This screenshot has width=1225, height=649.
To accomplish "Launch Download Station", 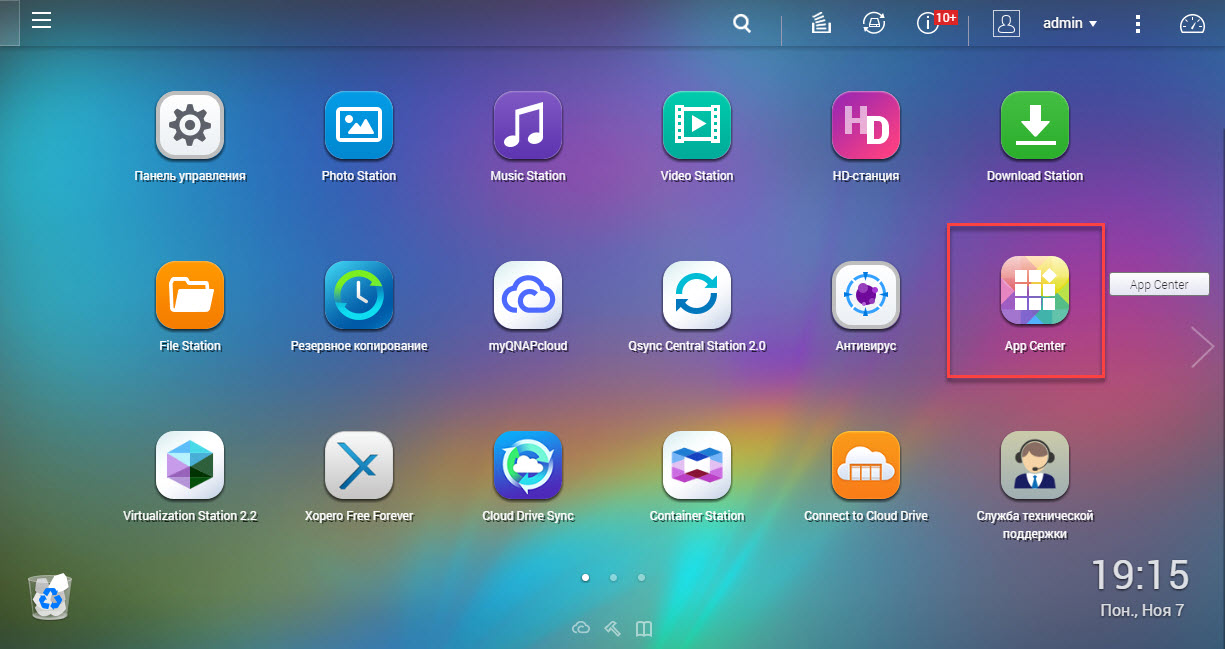I will pos(1035,126).
